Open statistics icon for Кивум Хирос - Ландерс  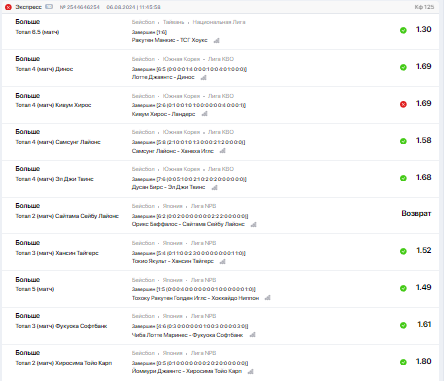(x=204, y=114)
